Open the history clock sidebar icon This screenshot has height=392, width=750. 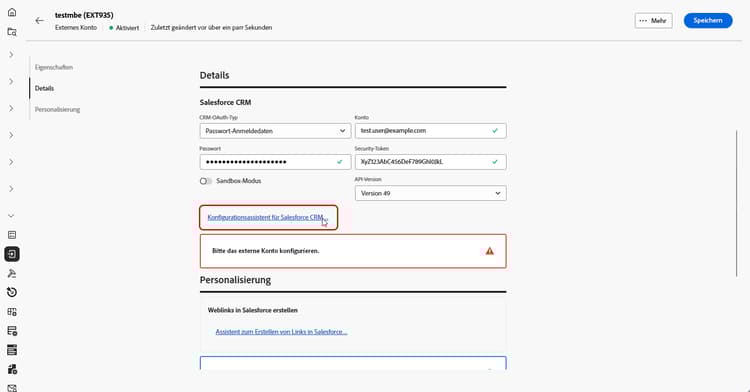tap(12, 293)
